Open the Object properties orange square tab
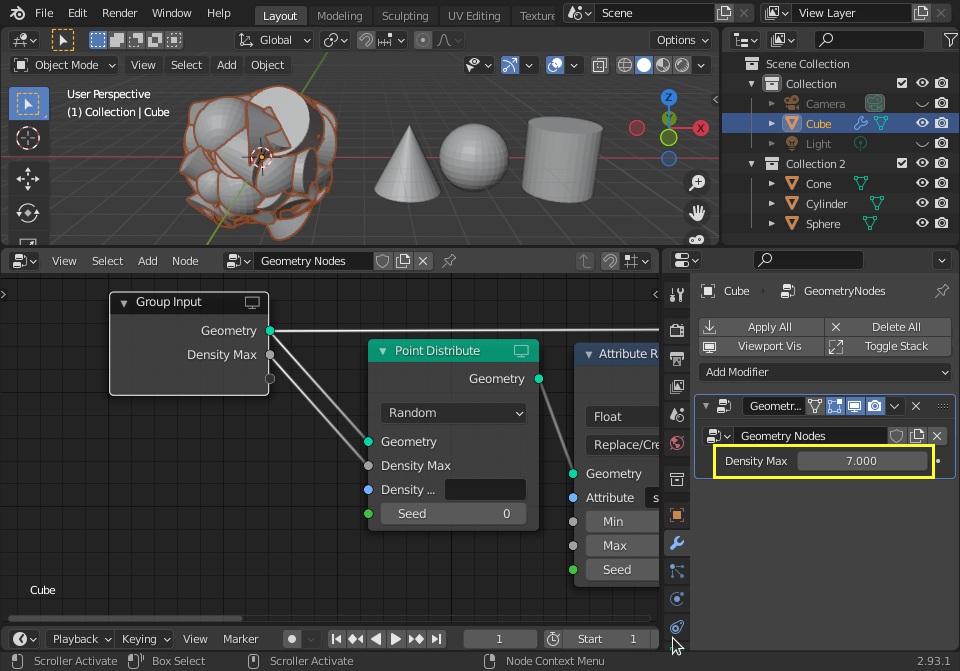 pos(677,515)
